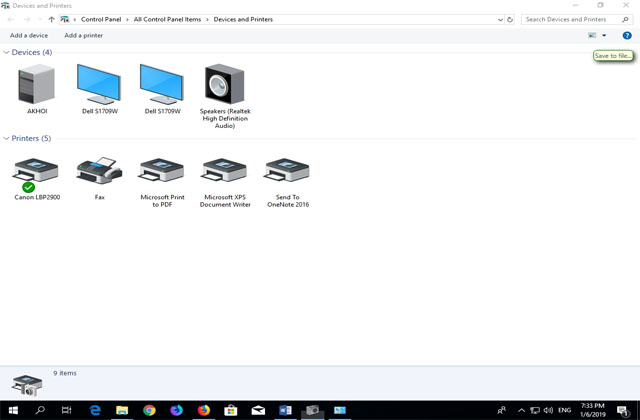Viewport: 640px width, 420px height.
Task: Open the network icon in system tray
Action: click(535, 410)
